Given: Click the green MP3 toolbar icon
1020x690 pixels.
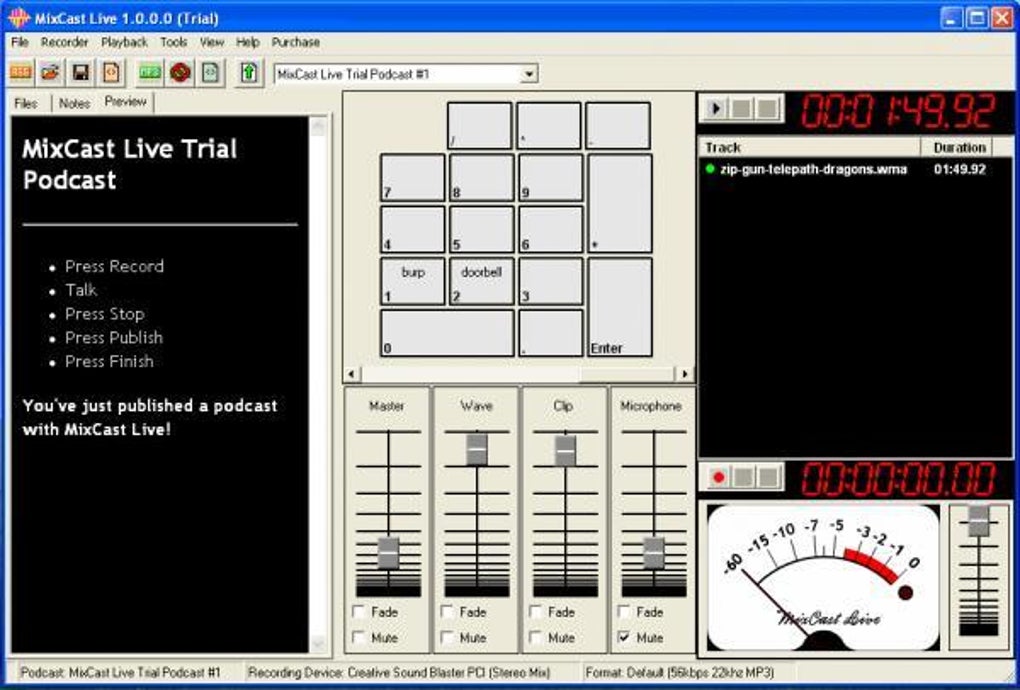Looking at the screenshot, I should 150,72.
